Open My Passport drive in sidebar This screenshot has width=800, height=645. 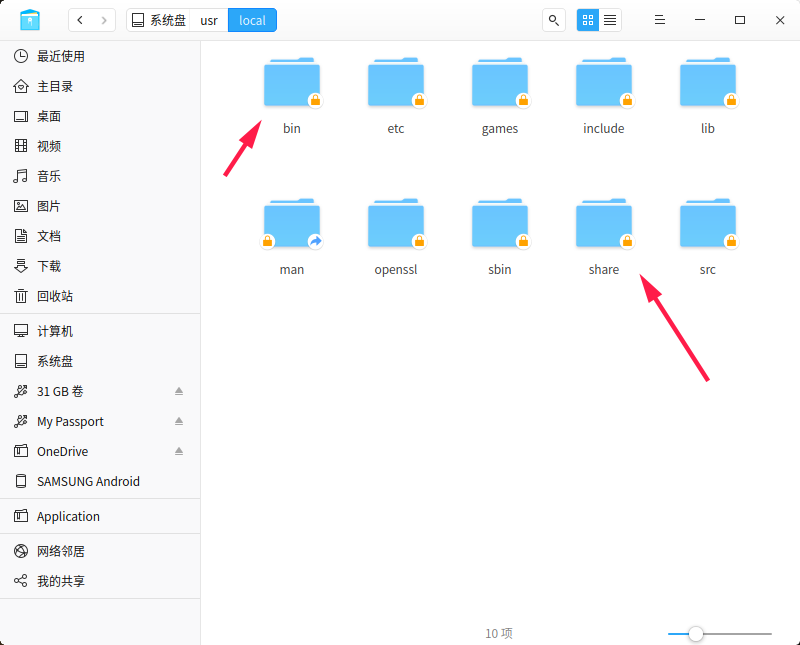[x=100, y=421]
